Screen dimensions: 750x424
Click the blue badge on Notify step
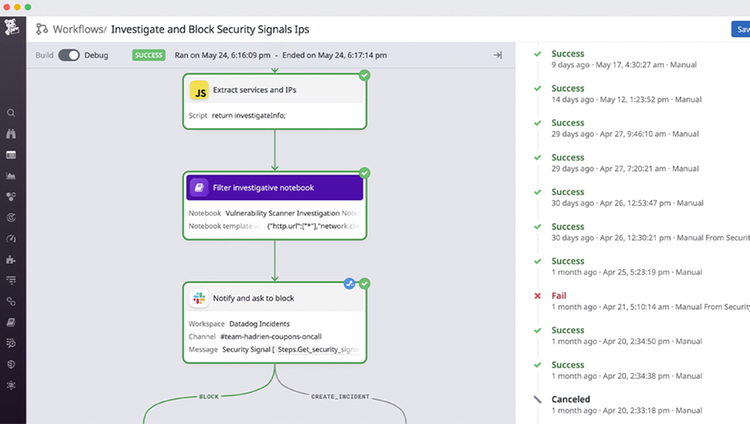[x=350, y=284]
